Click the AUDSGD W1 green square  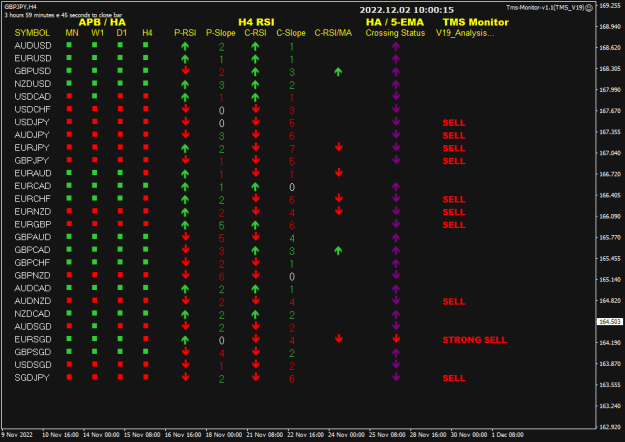(94, 326)
